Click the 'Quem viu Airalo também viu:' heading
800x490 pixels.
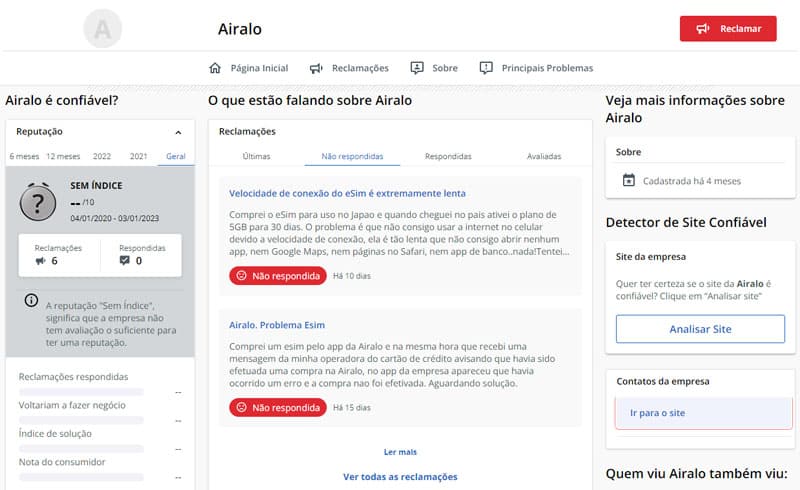tap(696, 474)
